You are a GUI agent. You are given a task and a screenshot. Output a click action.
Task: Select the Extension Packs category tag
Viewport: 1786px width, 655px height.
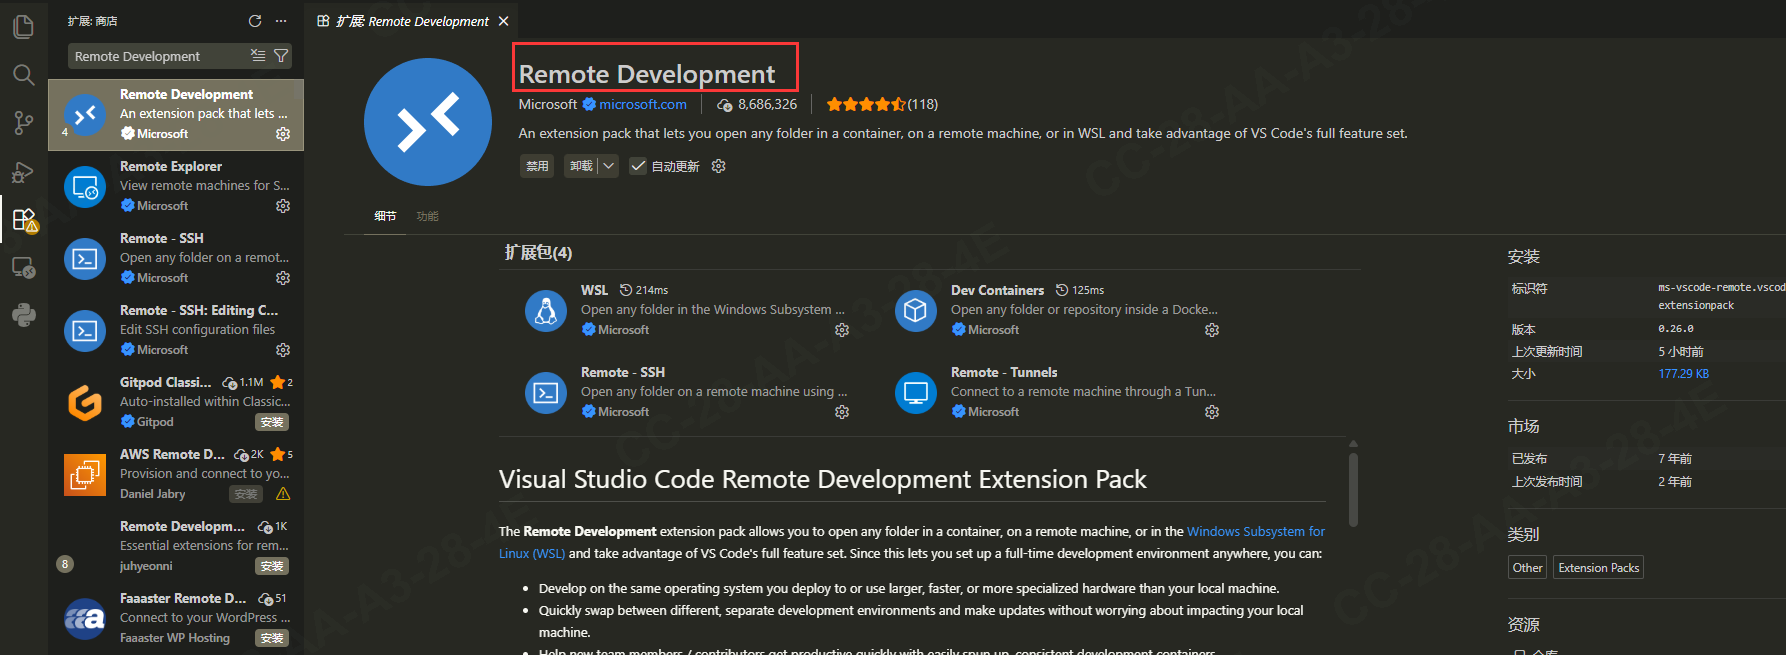pyautogui.click(x=1598, y=567)
